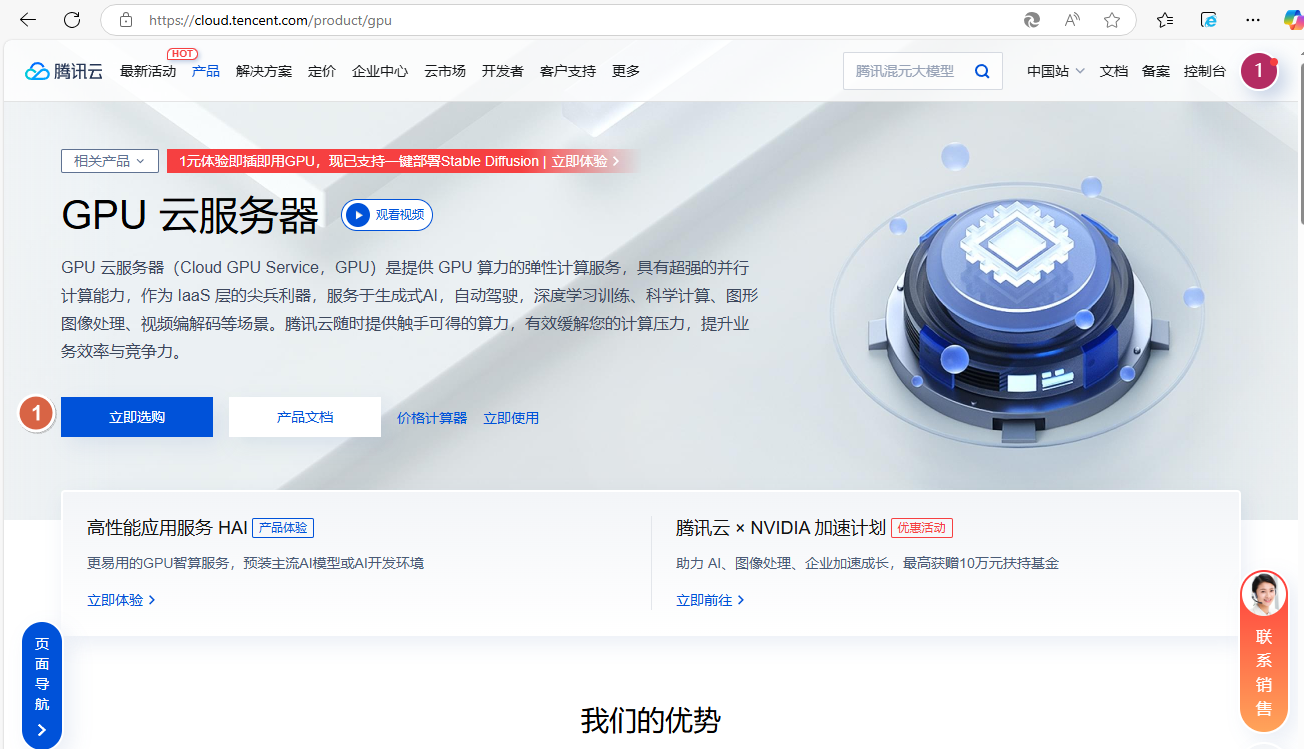Click the text 最高获赠10万元扶持基金
This screenshot has height=749, width=1304.
981,563
